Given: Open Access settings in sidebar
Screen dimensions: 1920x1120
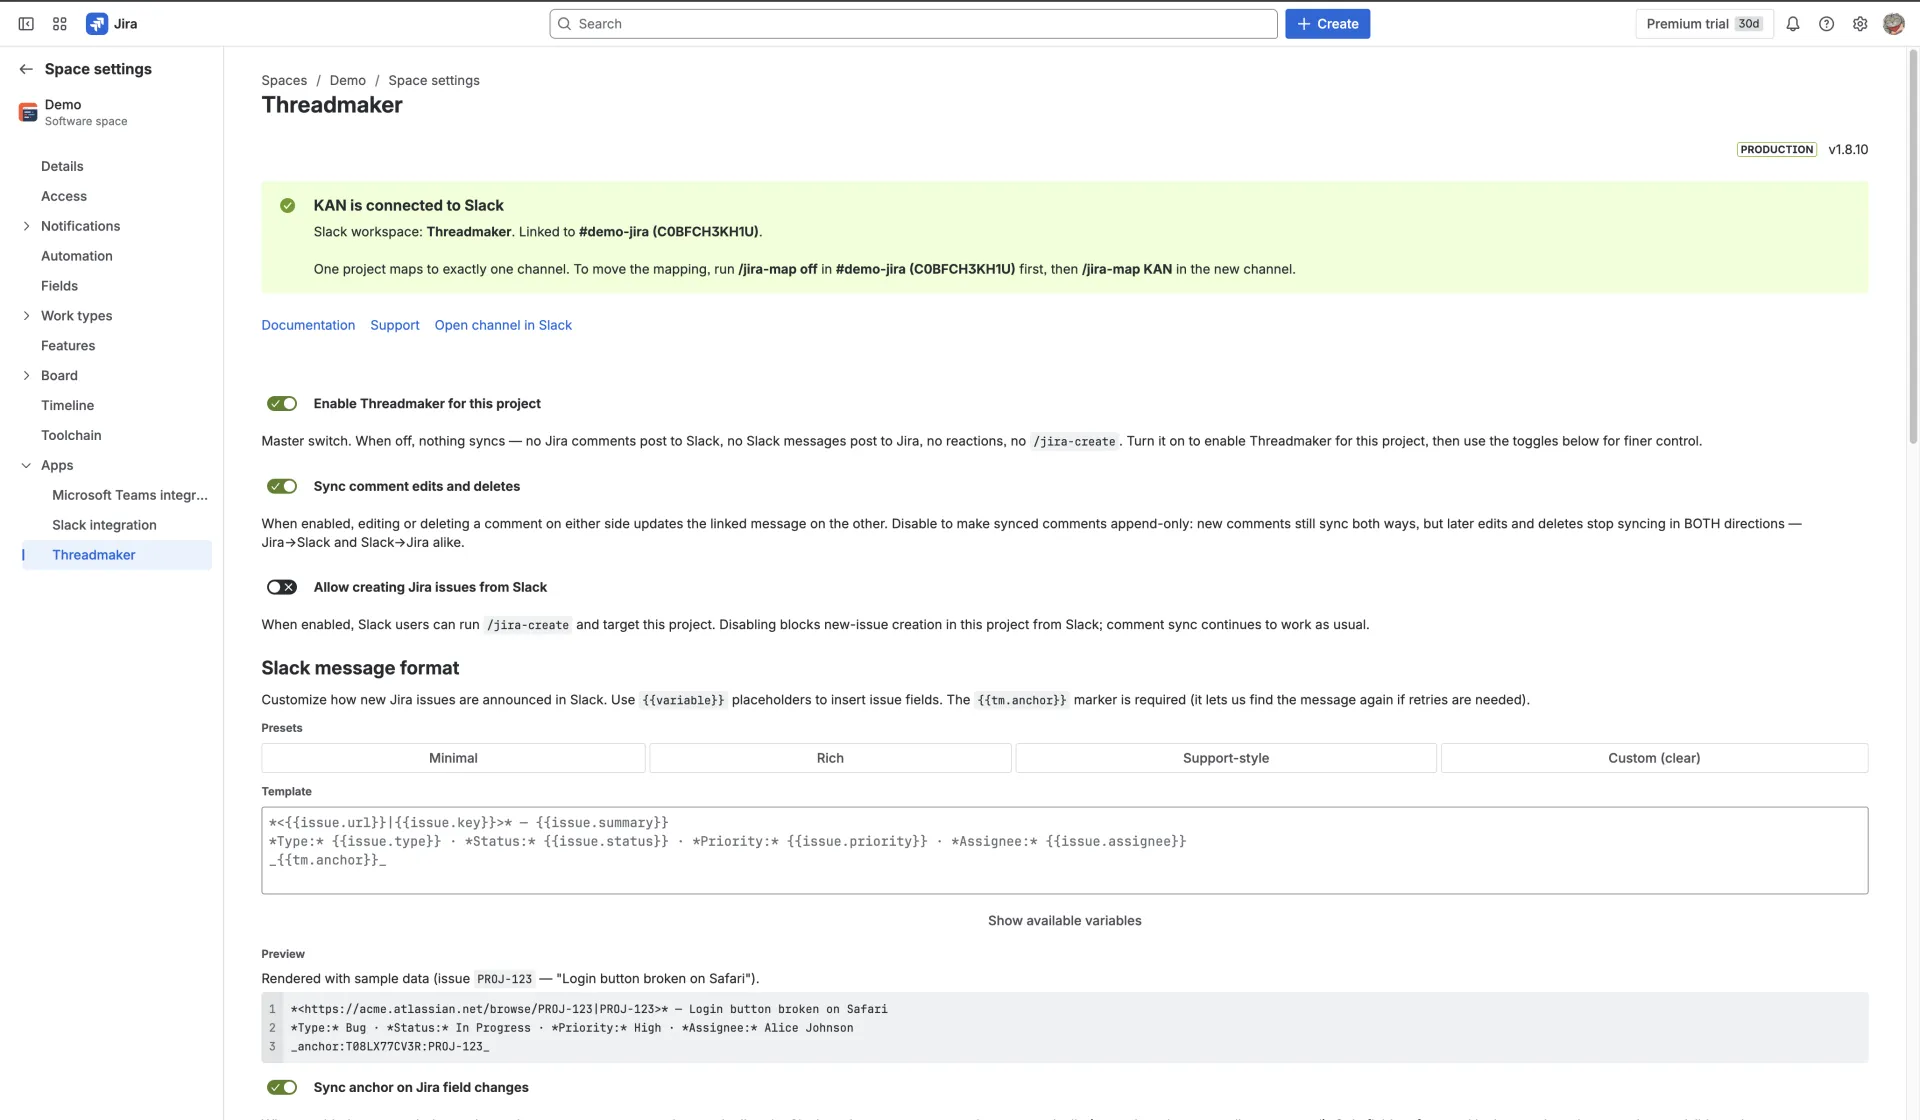Looking at the screenshot, I should coord(64,196).
